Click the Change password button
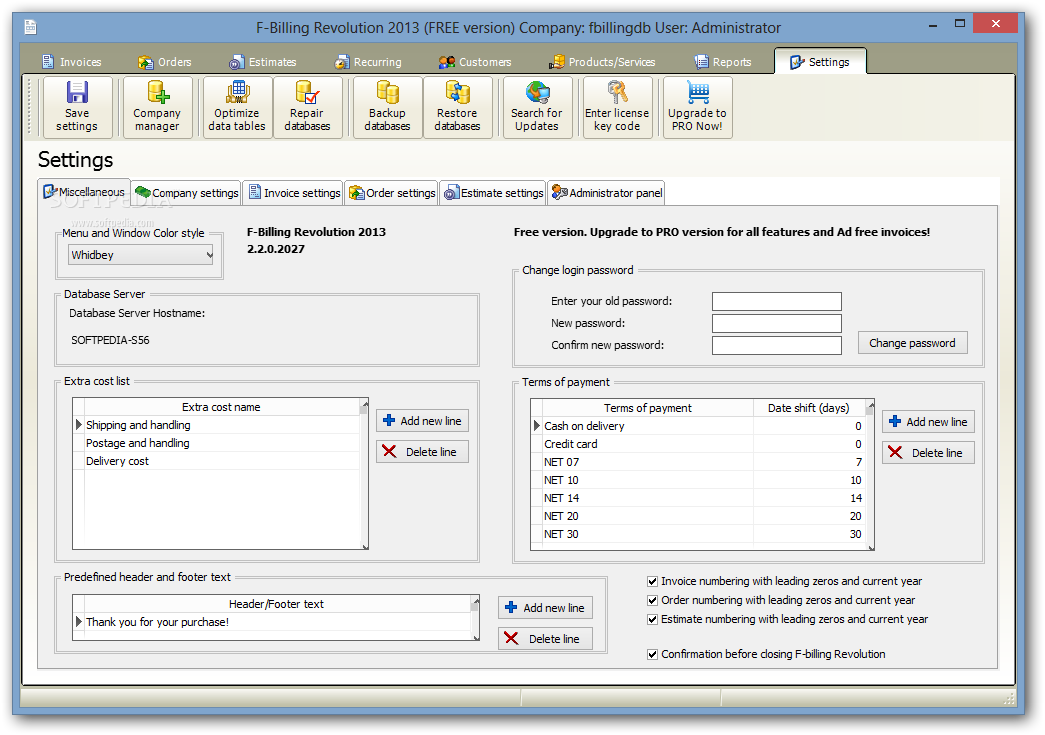1045x735 pixels. (912, 343)
